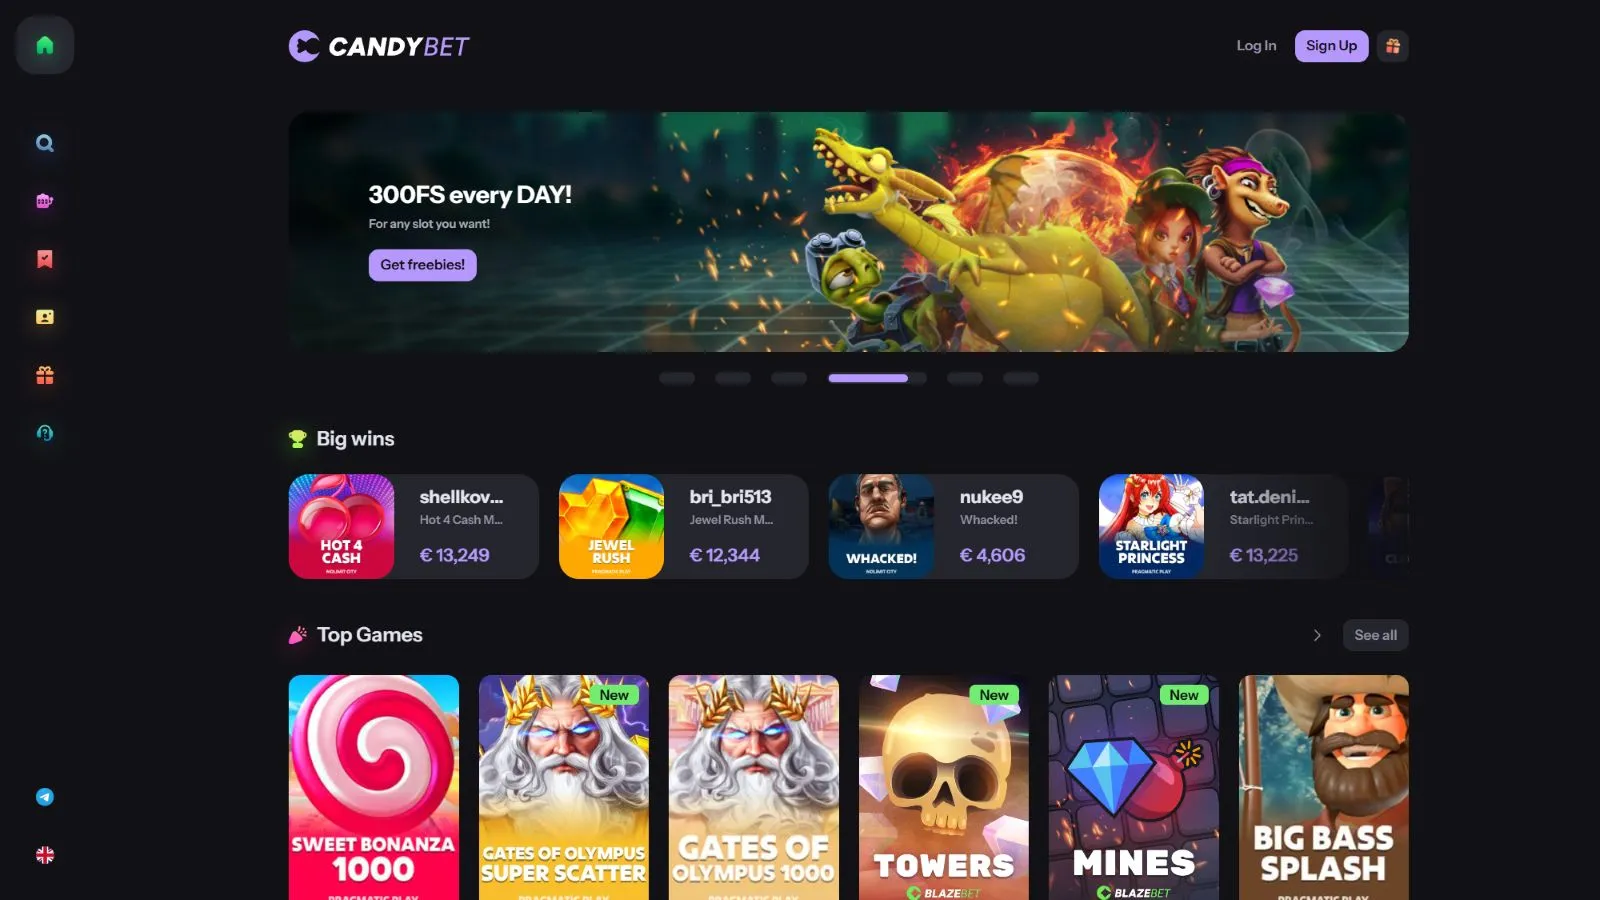Click the CandyBet logo
The image size is (1600, 900).
[x=379, y=46]
